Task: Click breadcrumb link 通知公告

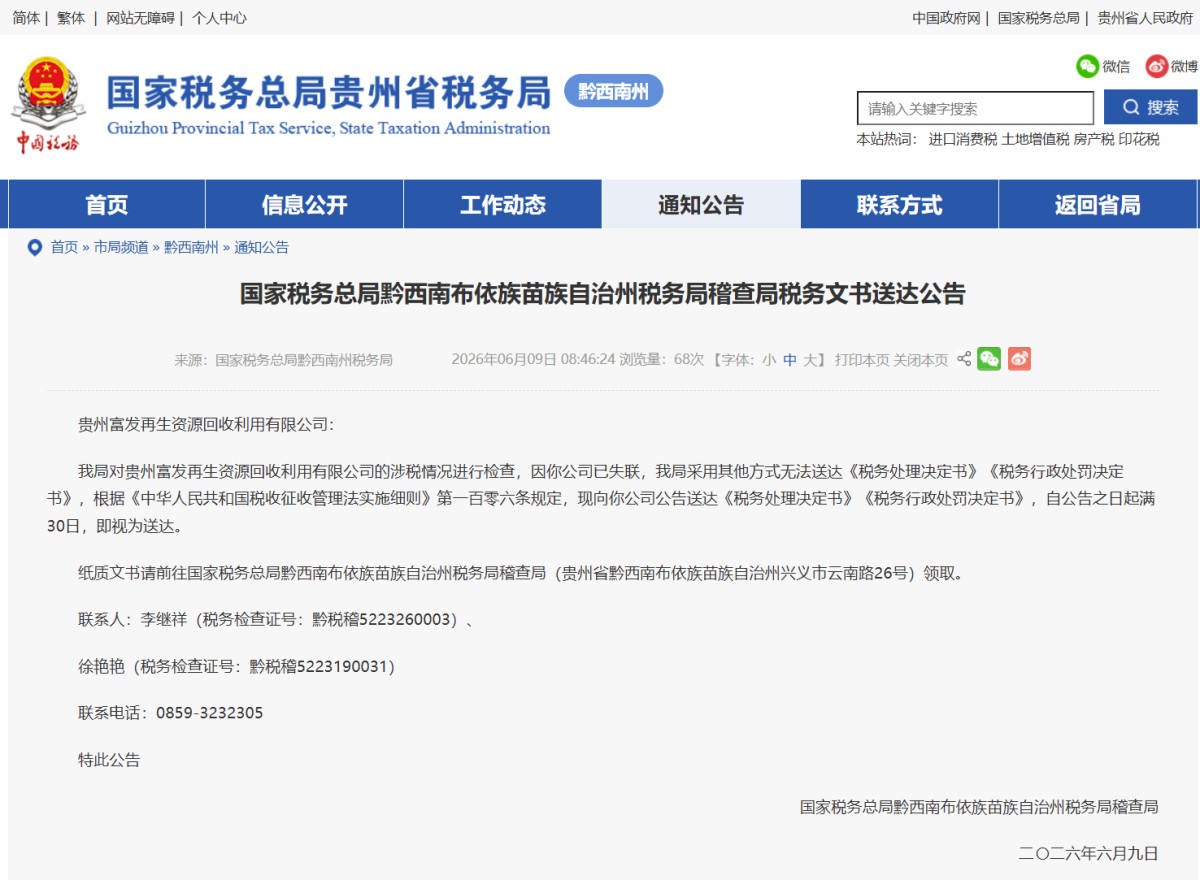Action: pyautogui.click(x=261, y=247)
